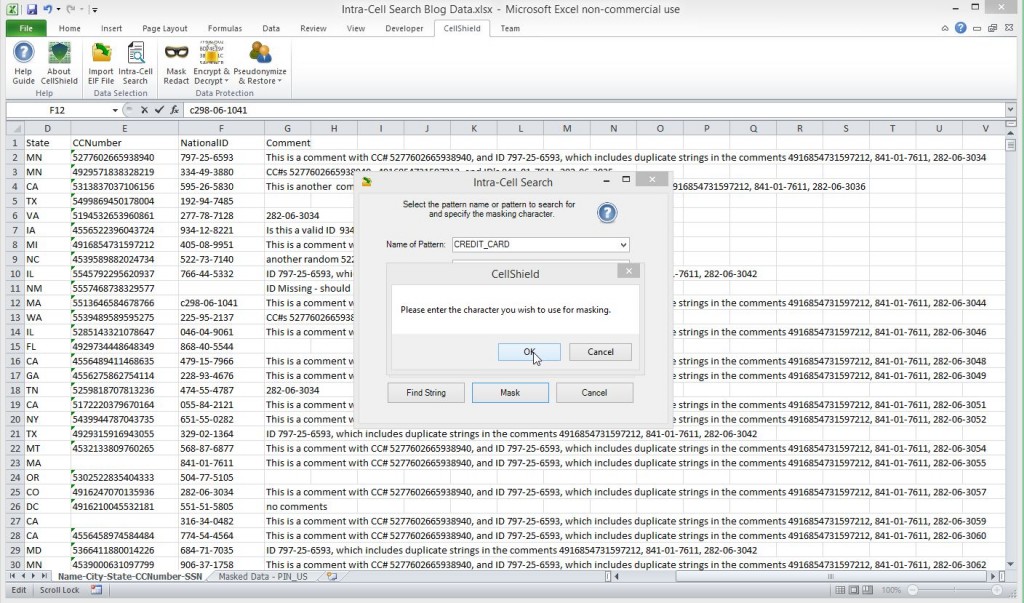Click the Undo icon
This screenshot has height=603, width=1024.
tap(48, 9)
